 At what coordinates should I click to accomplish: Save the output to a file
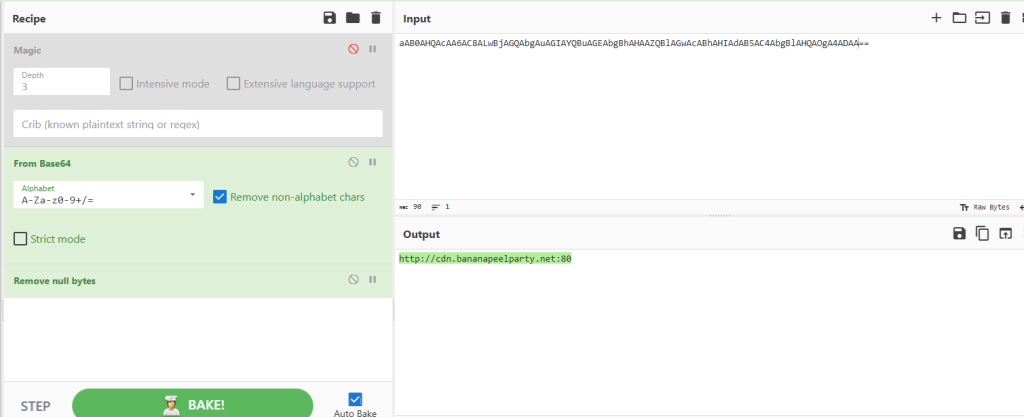pos(959,233)
